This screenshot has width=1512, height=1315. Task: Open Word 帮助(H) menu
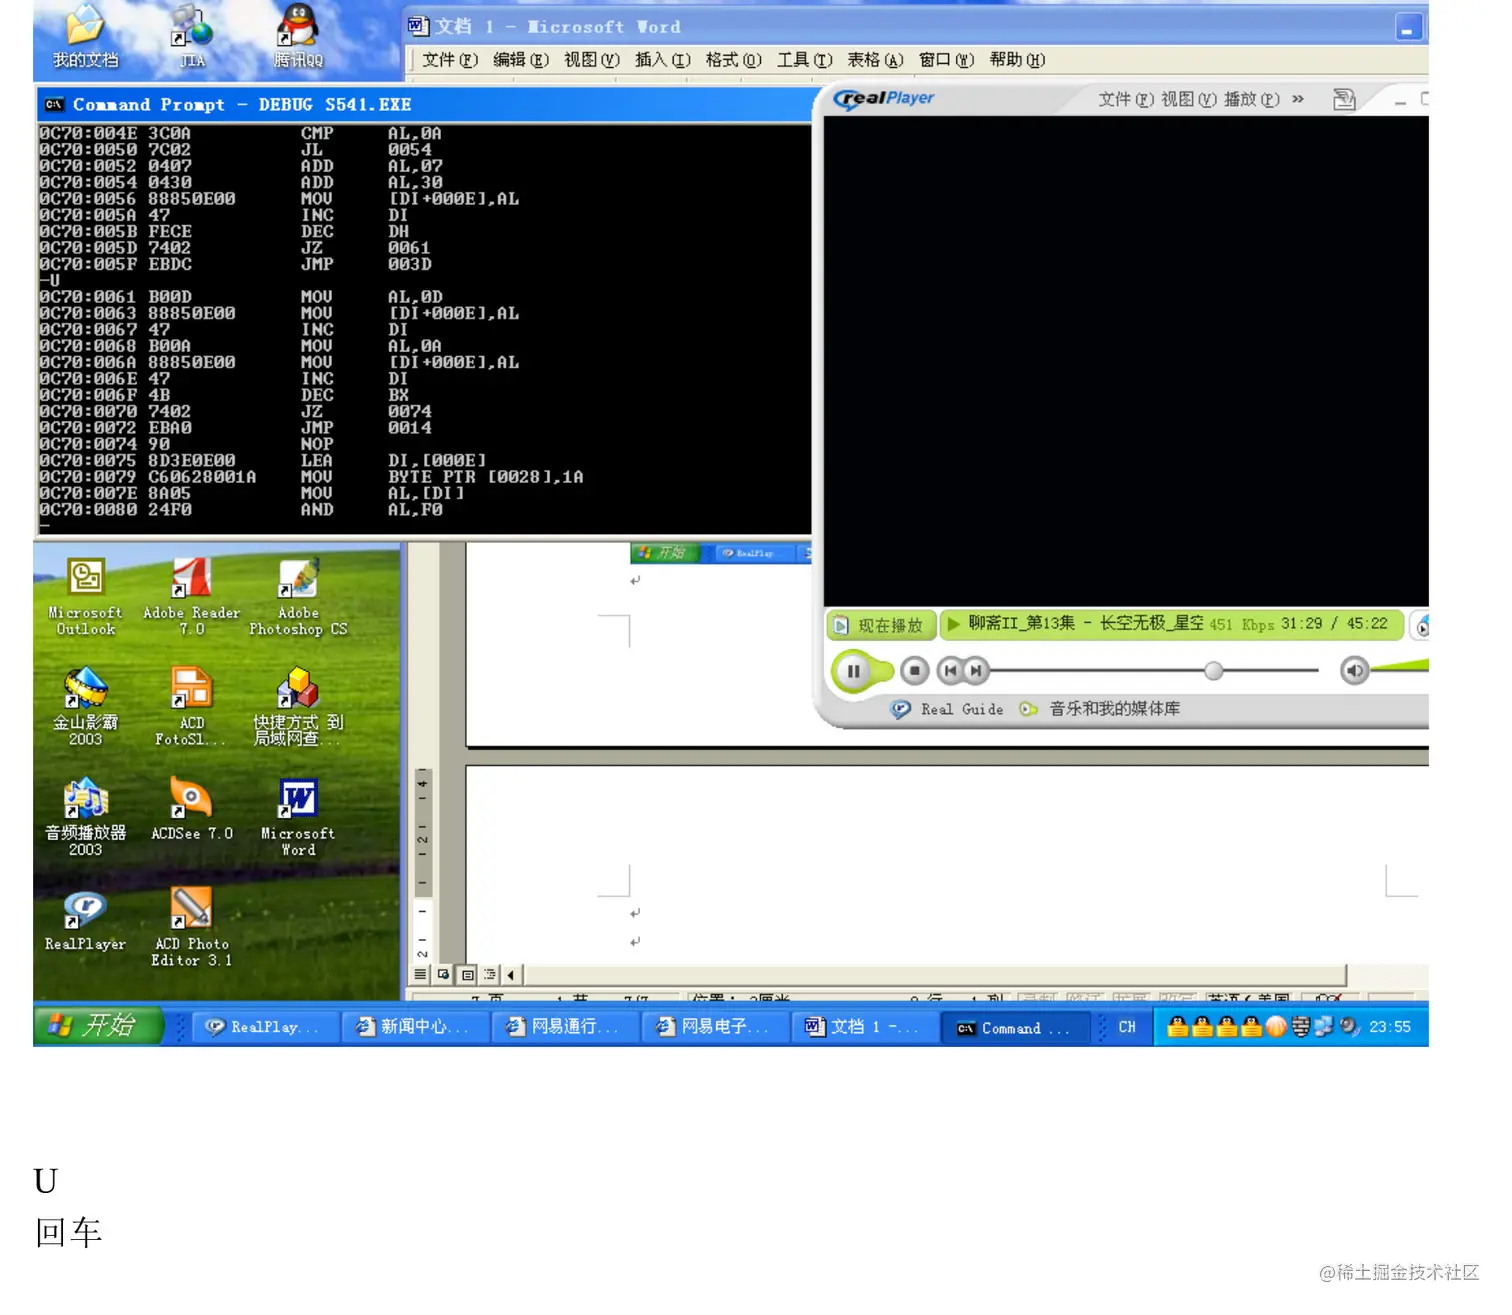tap(1017, 60)
